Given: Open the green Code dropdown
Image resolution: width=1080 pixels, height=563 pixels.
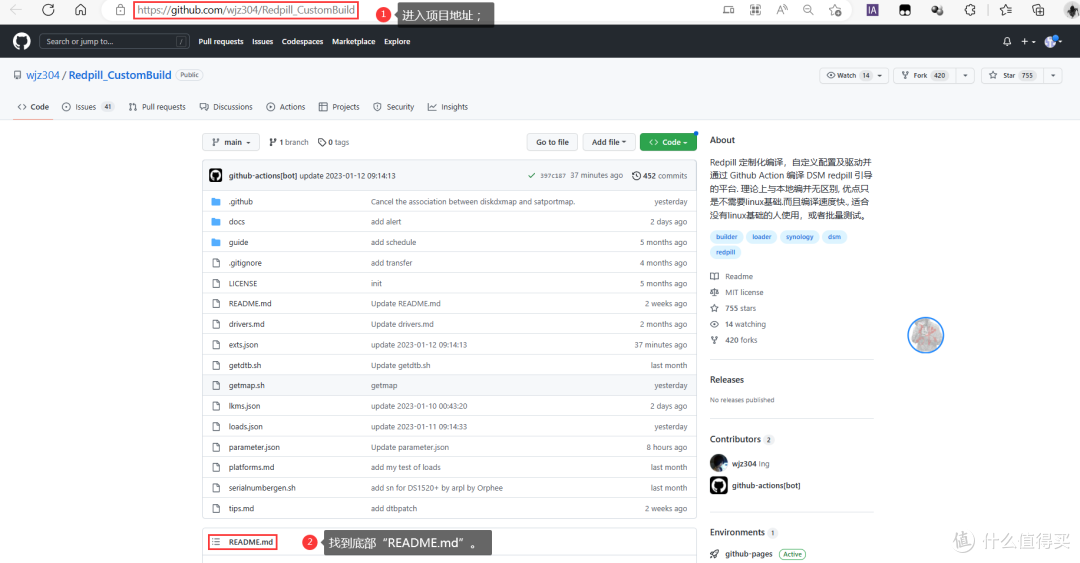Looking at the screenshot, I should (x=667, y=142).
